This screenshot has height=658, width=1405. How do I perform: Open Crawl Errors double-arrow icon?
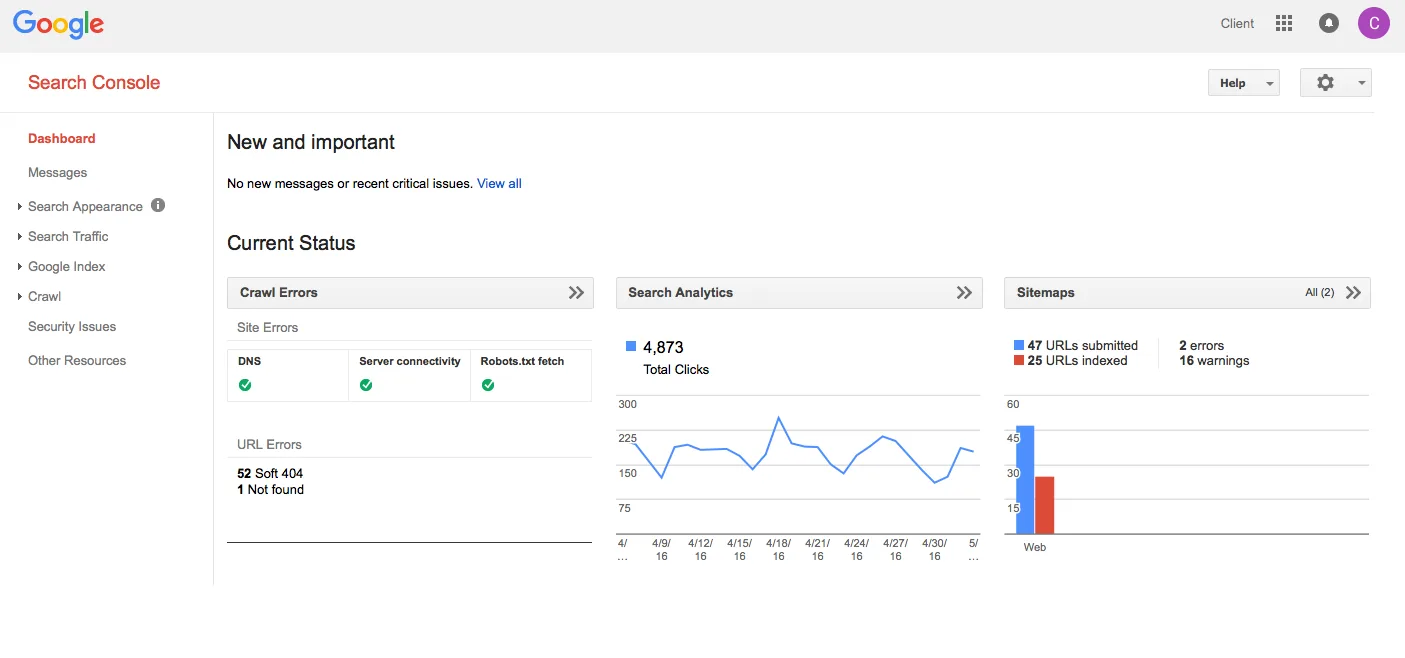coord(576,293)
